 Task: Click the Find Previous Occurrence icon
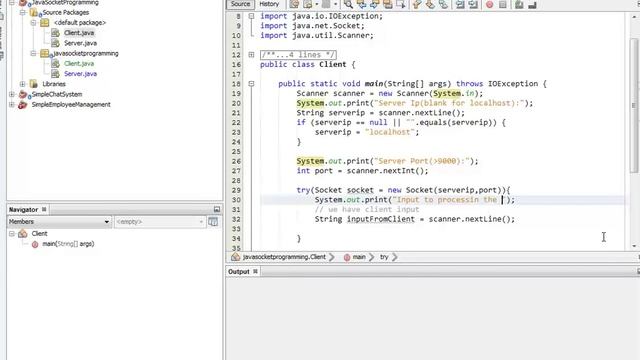362,4
